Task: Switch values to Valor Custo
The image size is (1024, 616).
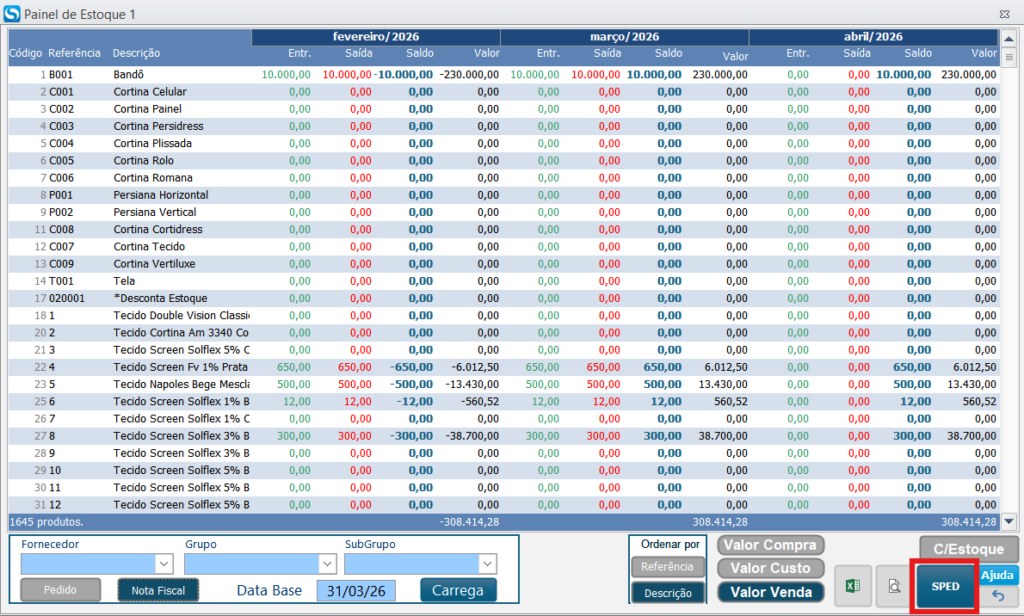Action: (x=770, y=568)
